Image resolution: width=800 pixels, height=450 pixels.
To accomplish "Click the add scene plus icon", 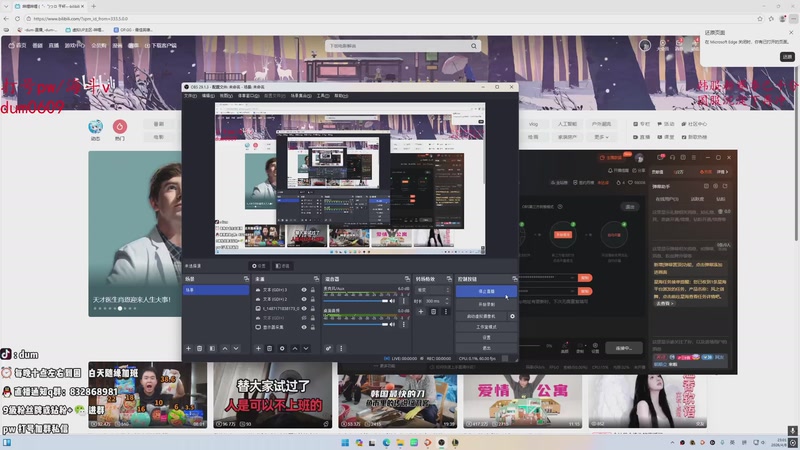I will tap(188, 348).
